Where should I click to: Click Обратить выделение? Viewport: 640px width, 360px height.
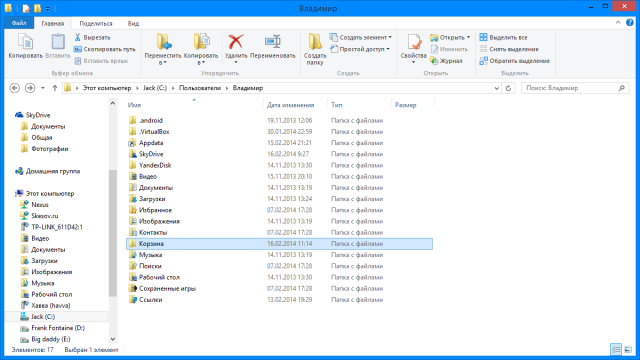point(514,61)
